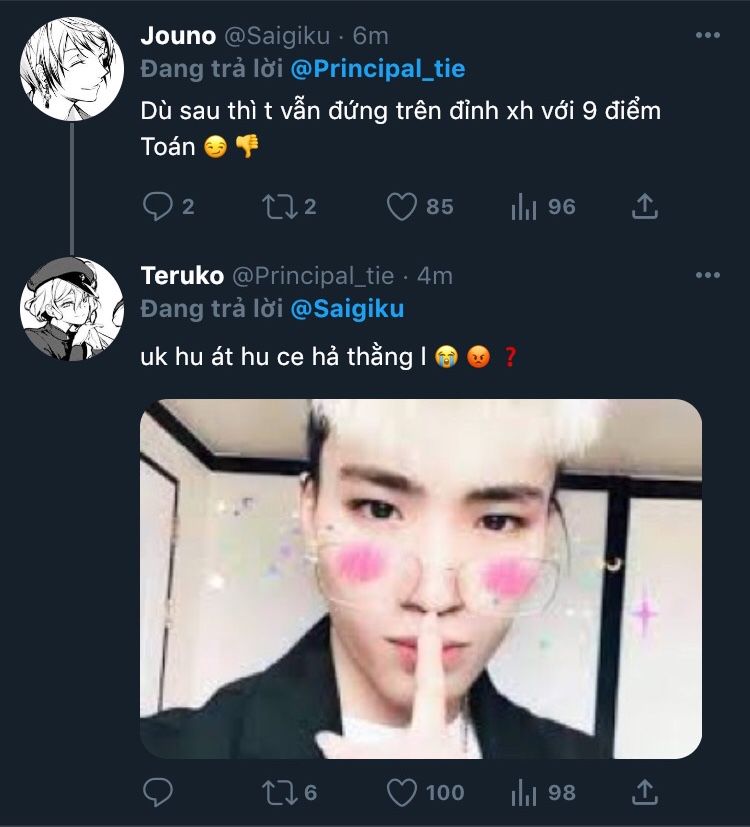The height and width of the screenshot is (827, 750).
Task: Share Jouno's tweet
Action: [x=646, y=207]
